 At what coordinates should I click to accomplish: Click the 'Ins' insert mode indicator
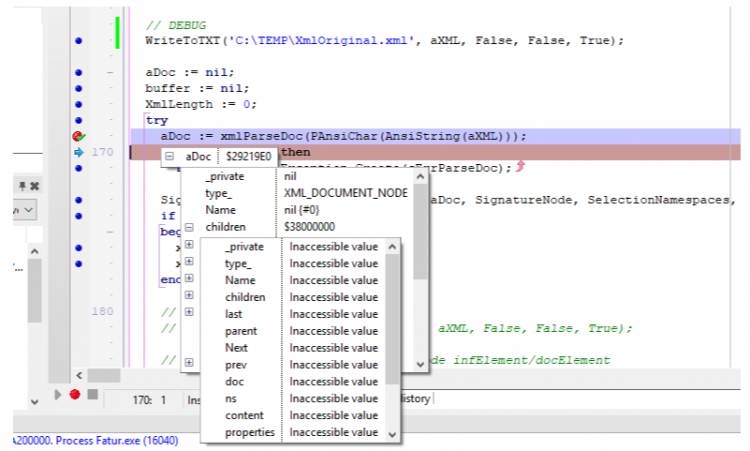pyautogui.click(x=194, y=400)
